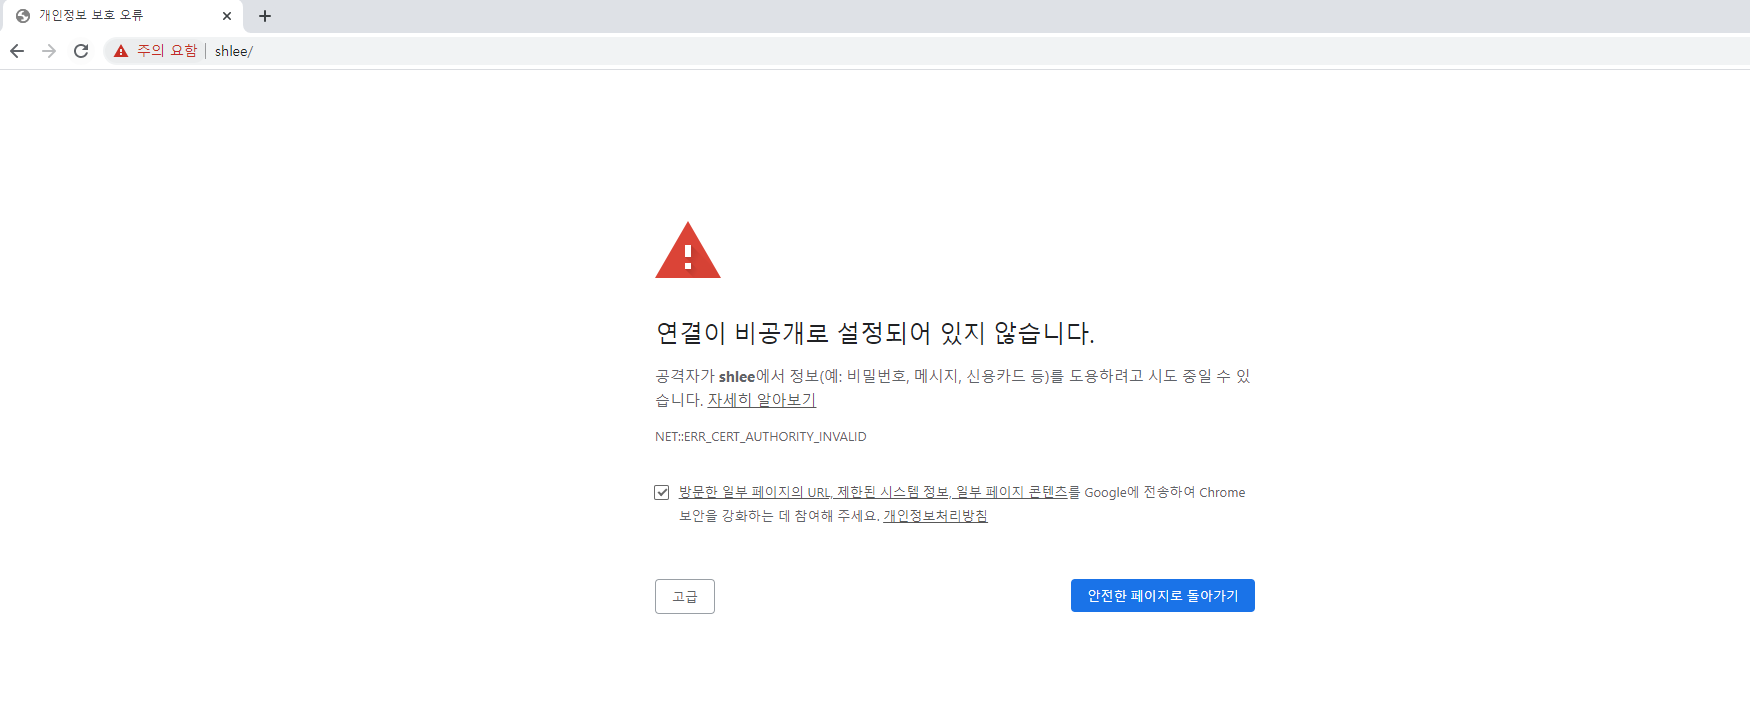This screenshot has height=722, width=1750.
Task: Click the 연결이 비공개로 설정되어 있지 않습니다 heading
Action: (x=875, y=333)
